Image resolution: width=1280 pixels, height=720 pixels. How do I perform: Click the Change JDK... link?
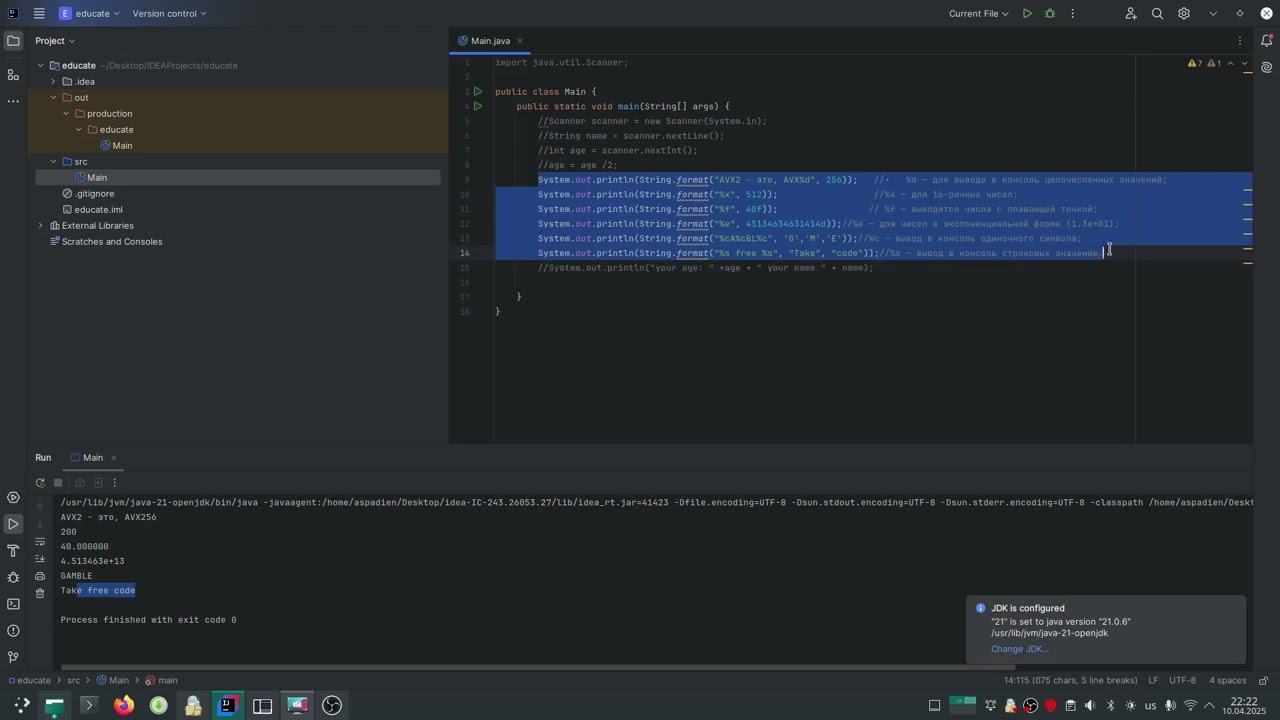point(1019,649)
